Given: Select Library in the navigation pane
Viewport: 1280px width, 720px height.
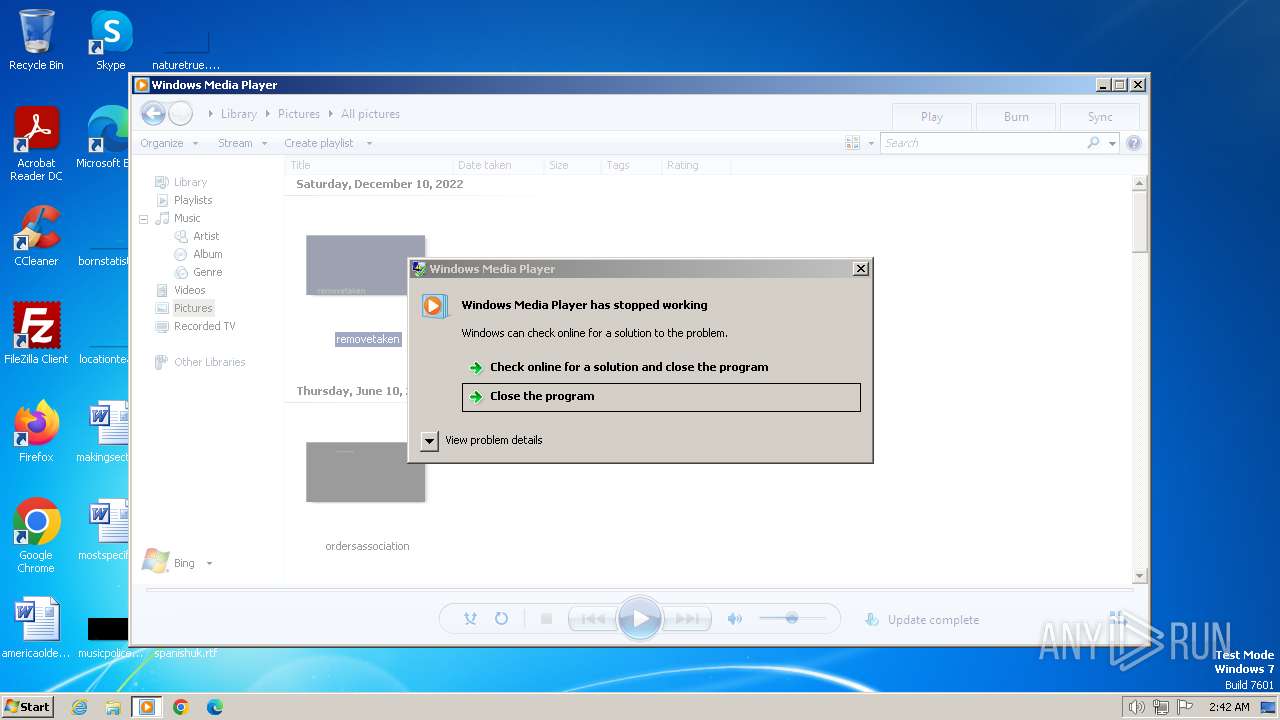Looking at the screenshot, I should click(190, 182).
